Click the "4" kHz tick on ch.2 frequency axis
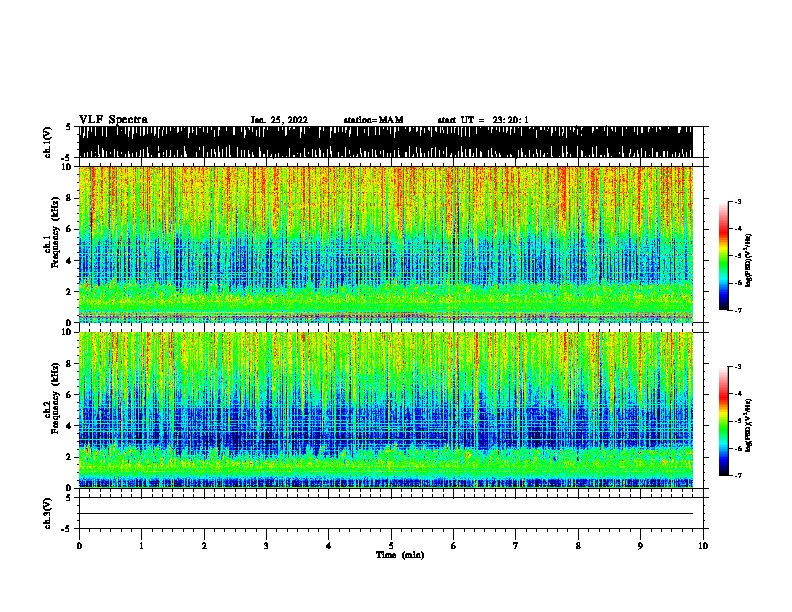The image size is (792, 612). 70,426
